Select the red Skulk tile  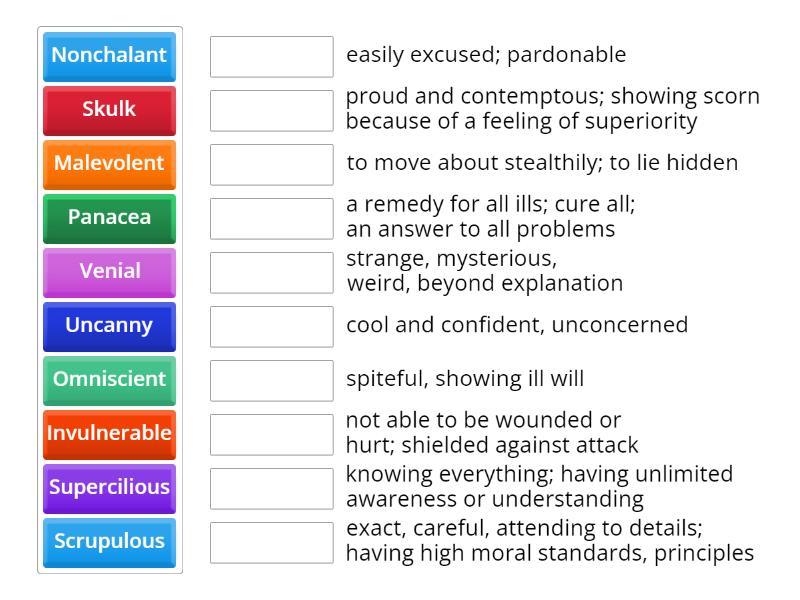[x=110, y=109]
